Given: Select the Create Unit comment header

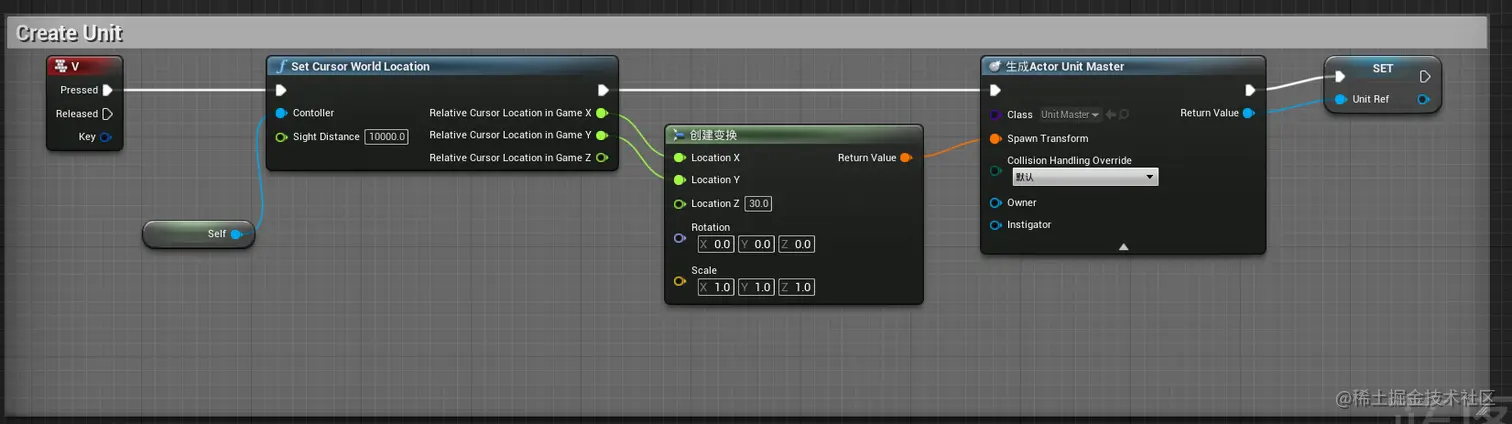Looking at the screenshot, I should coord(746,33).
